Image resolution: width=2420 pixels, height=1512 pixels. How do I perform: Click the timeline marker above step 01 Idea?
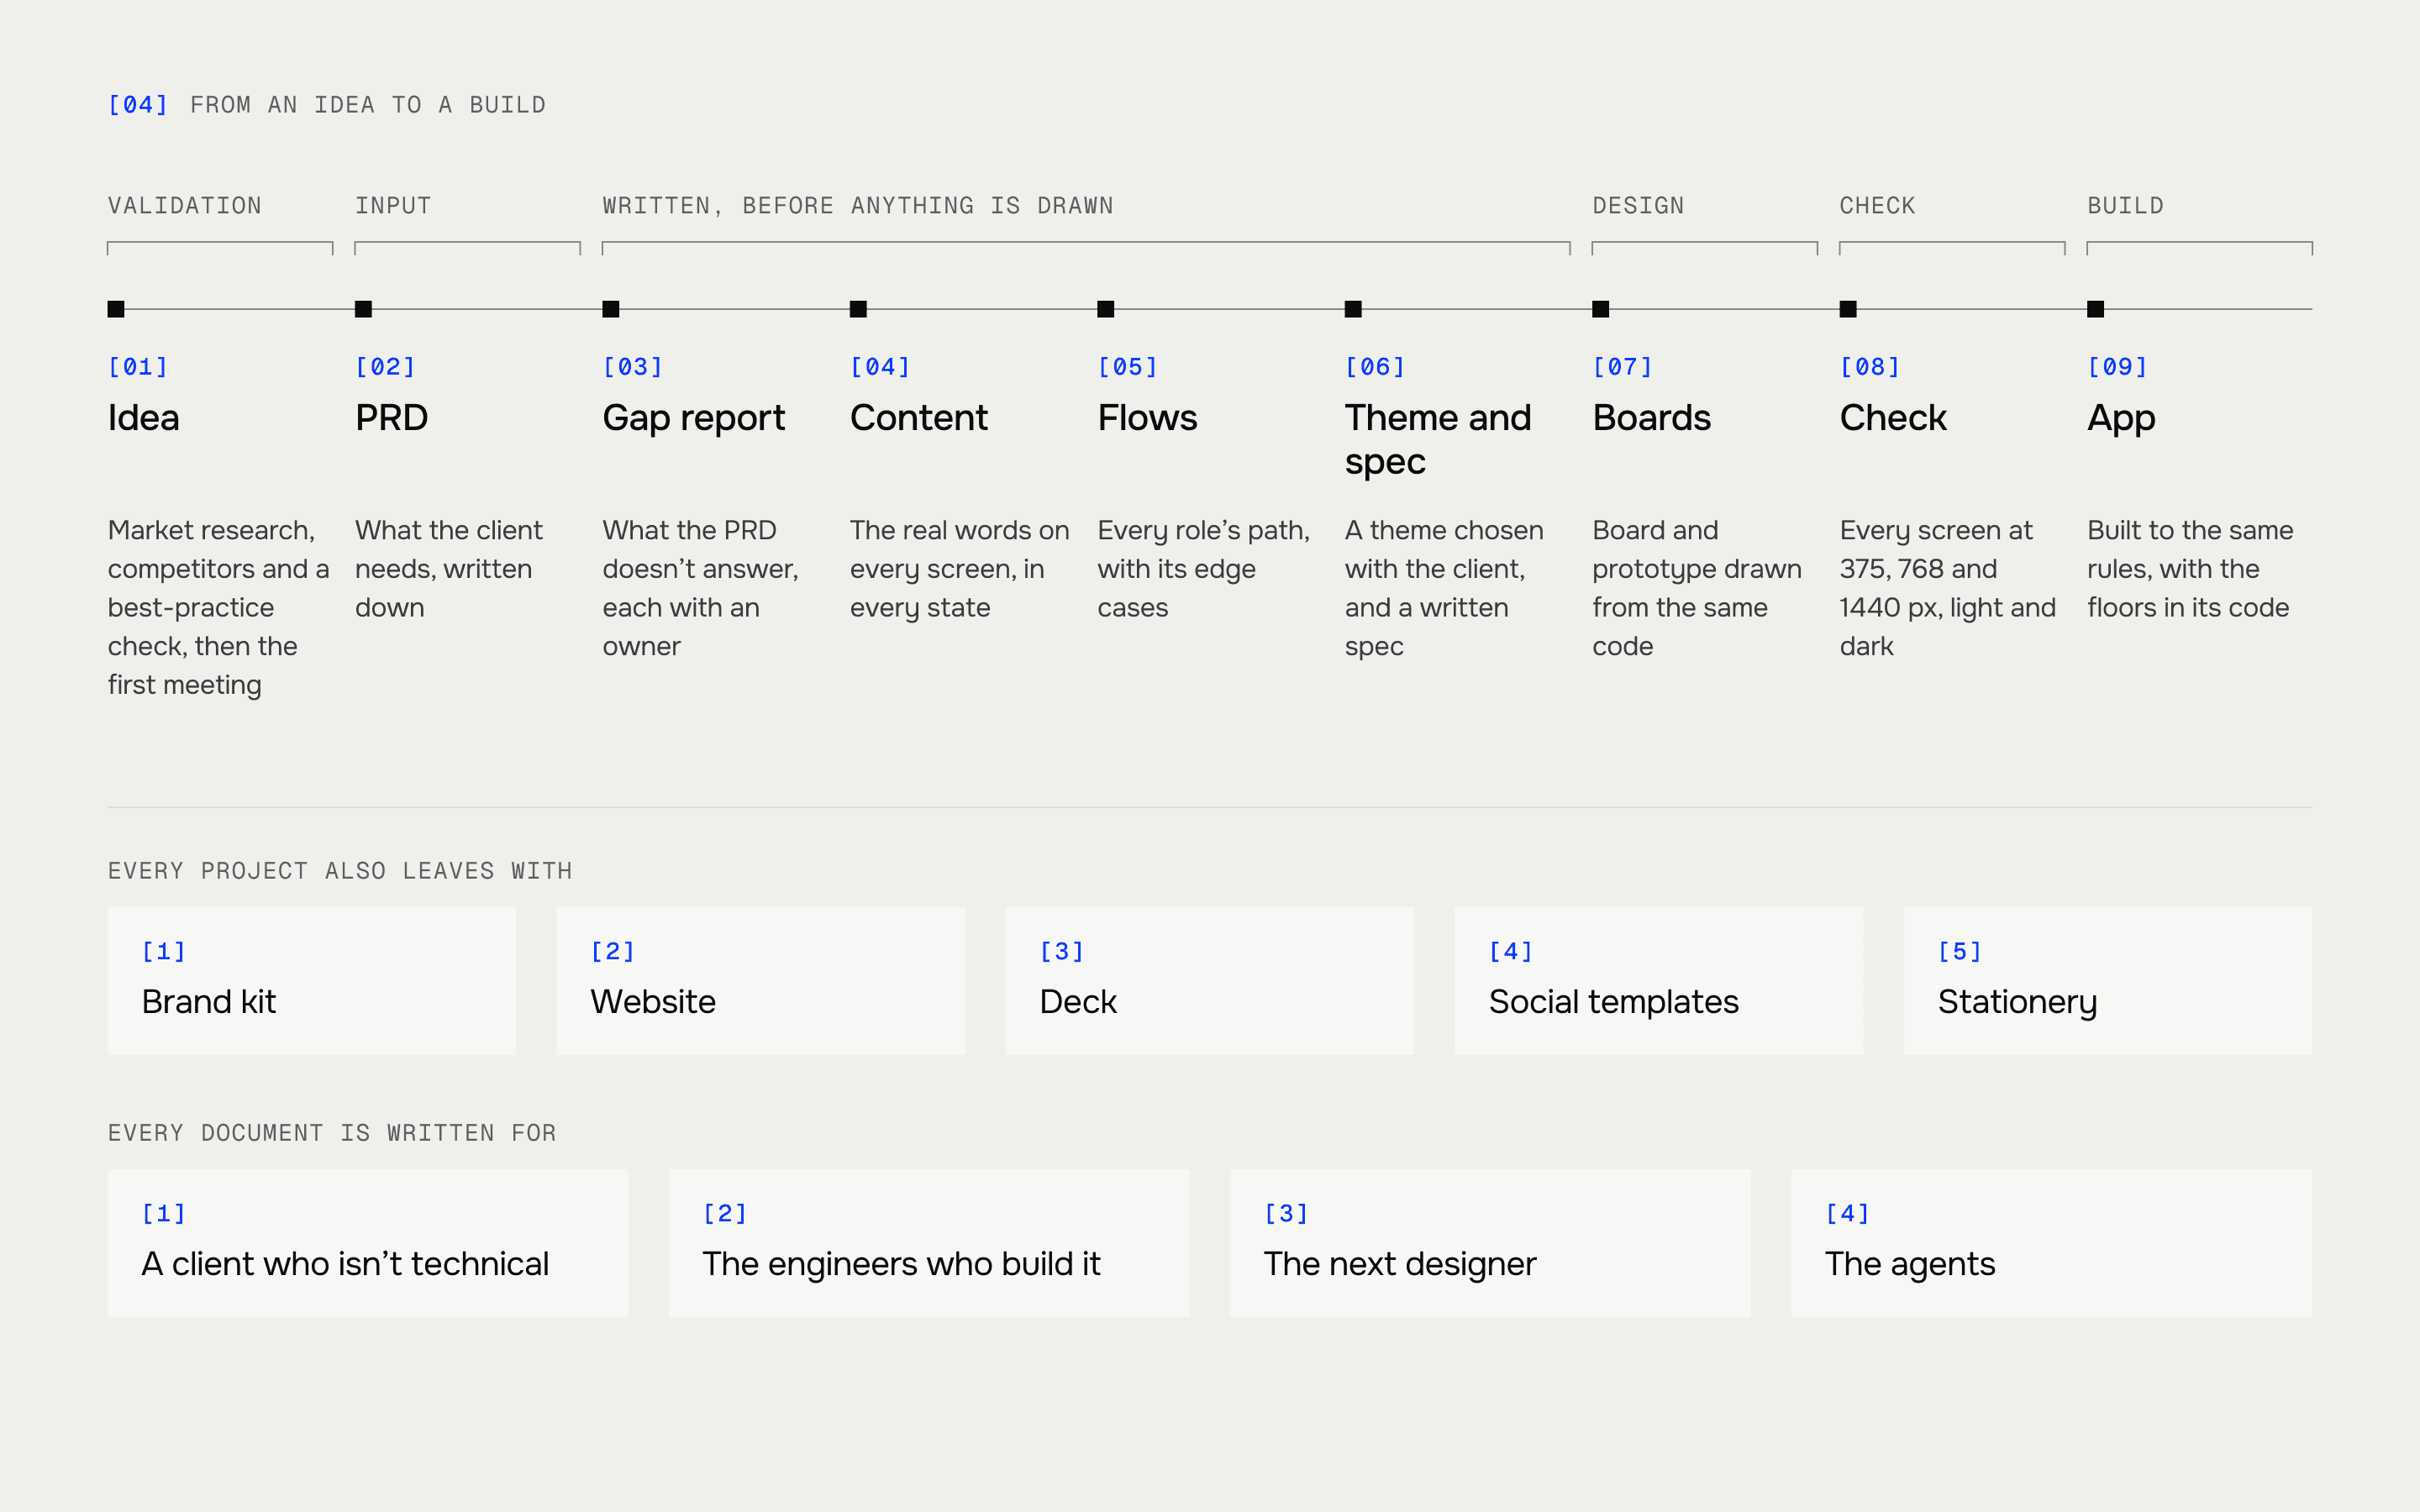116,309
